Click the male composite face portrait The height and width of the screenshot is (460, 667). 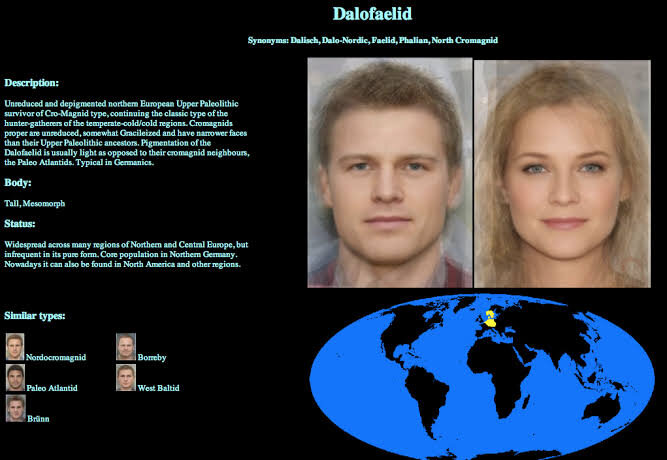click(390, 173)
